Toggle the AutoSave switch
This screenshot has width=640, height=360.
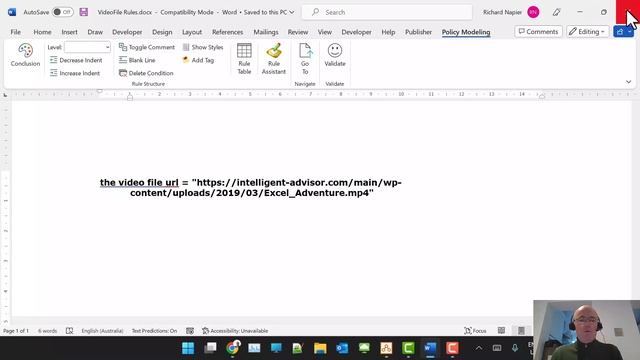point(62,12)
